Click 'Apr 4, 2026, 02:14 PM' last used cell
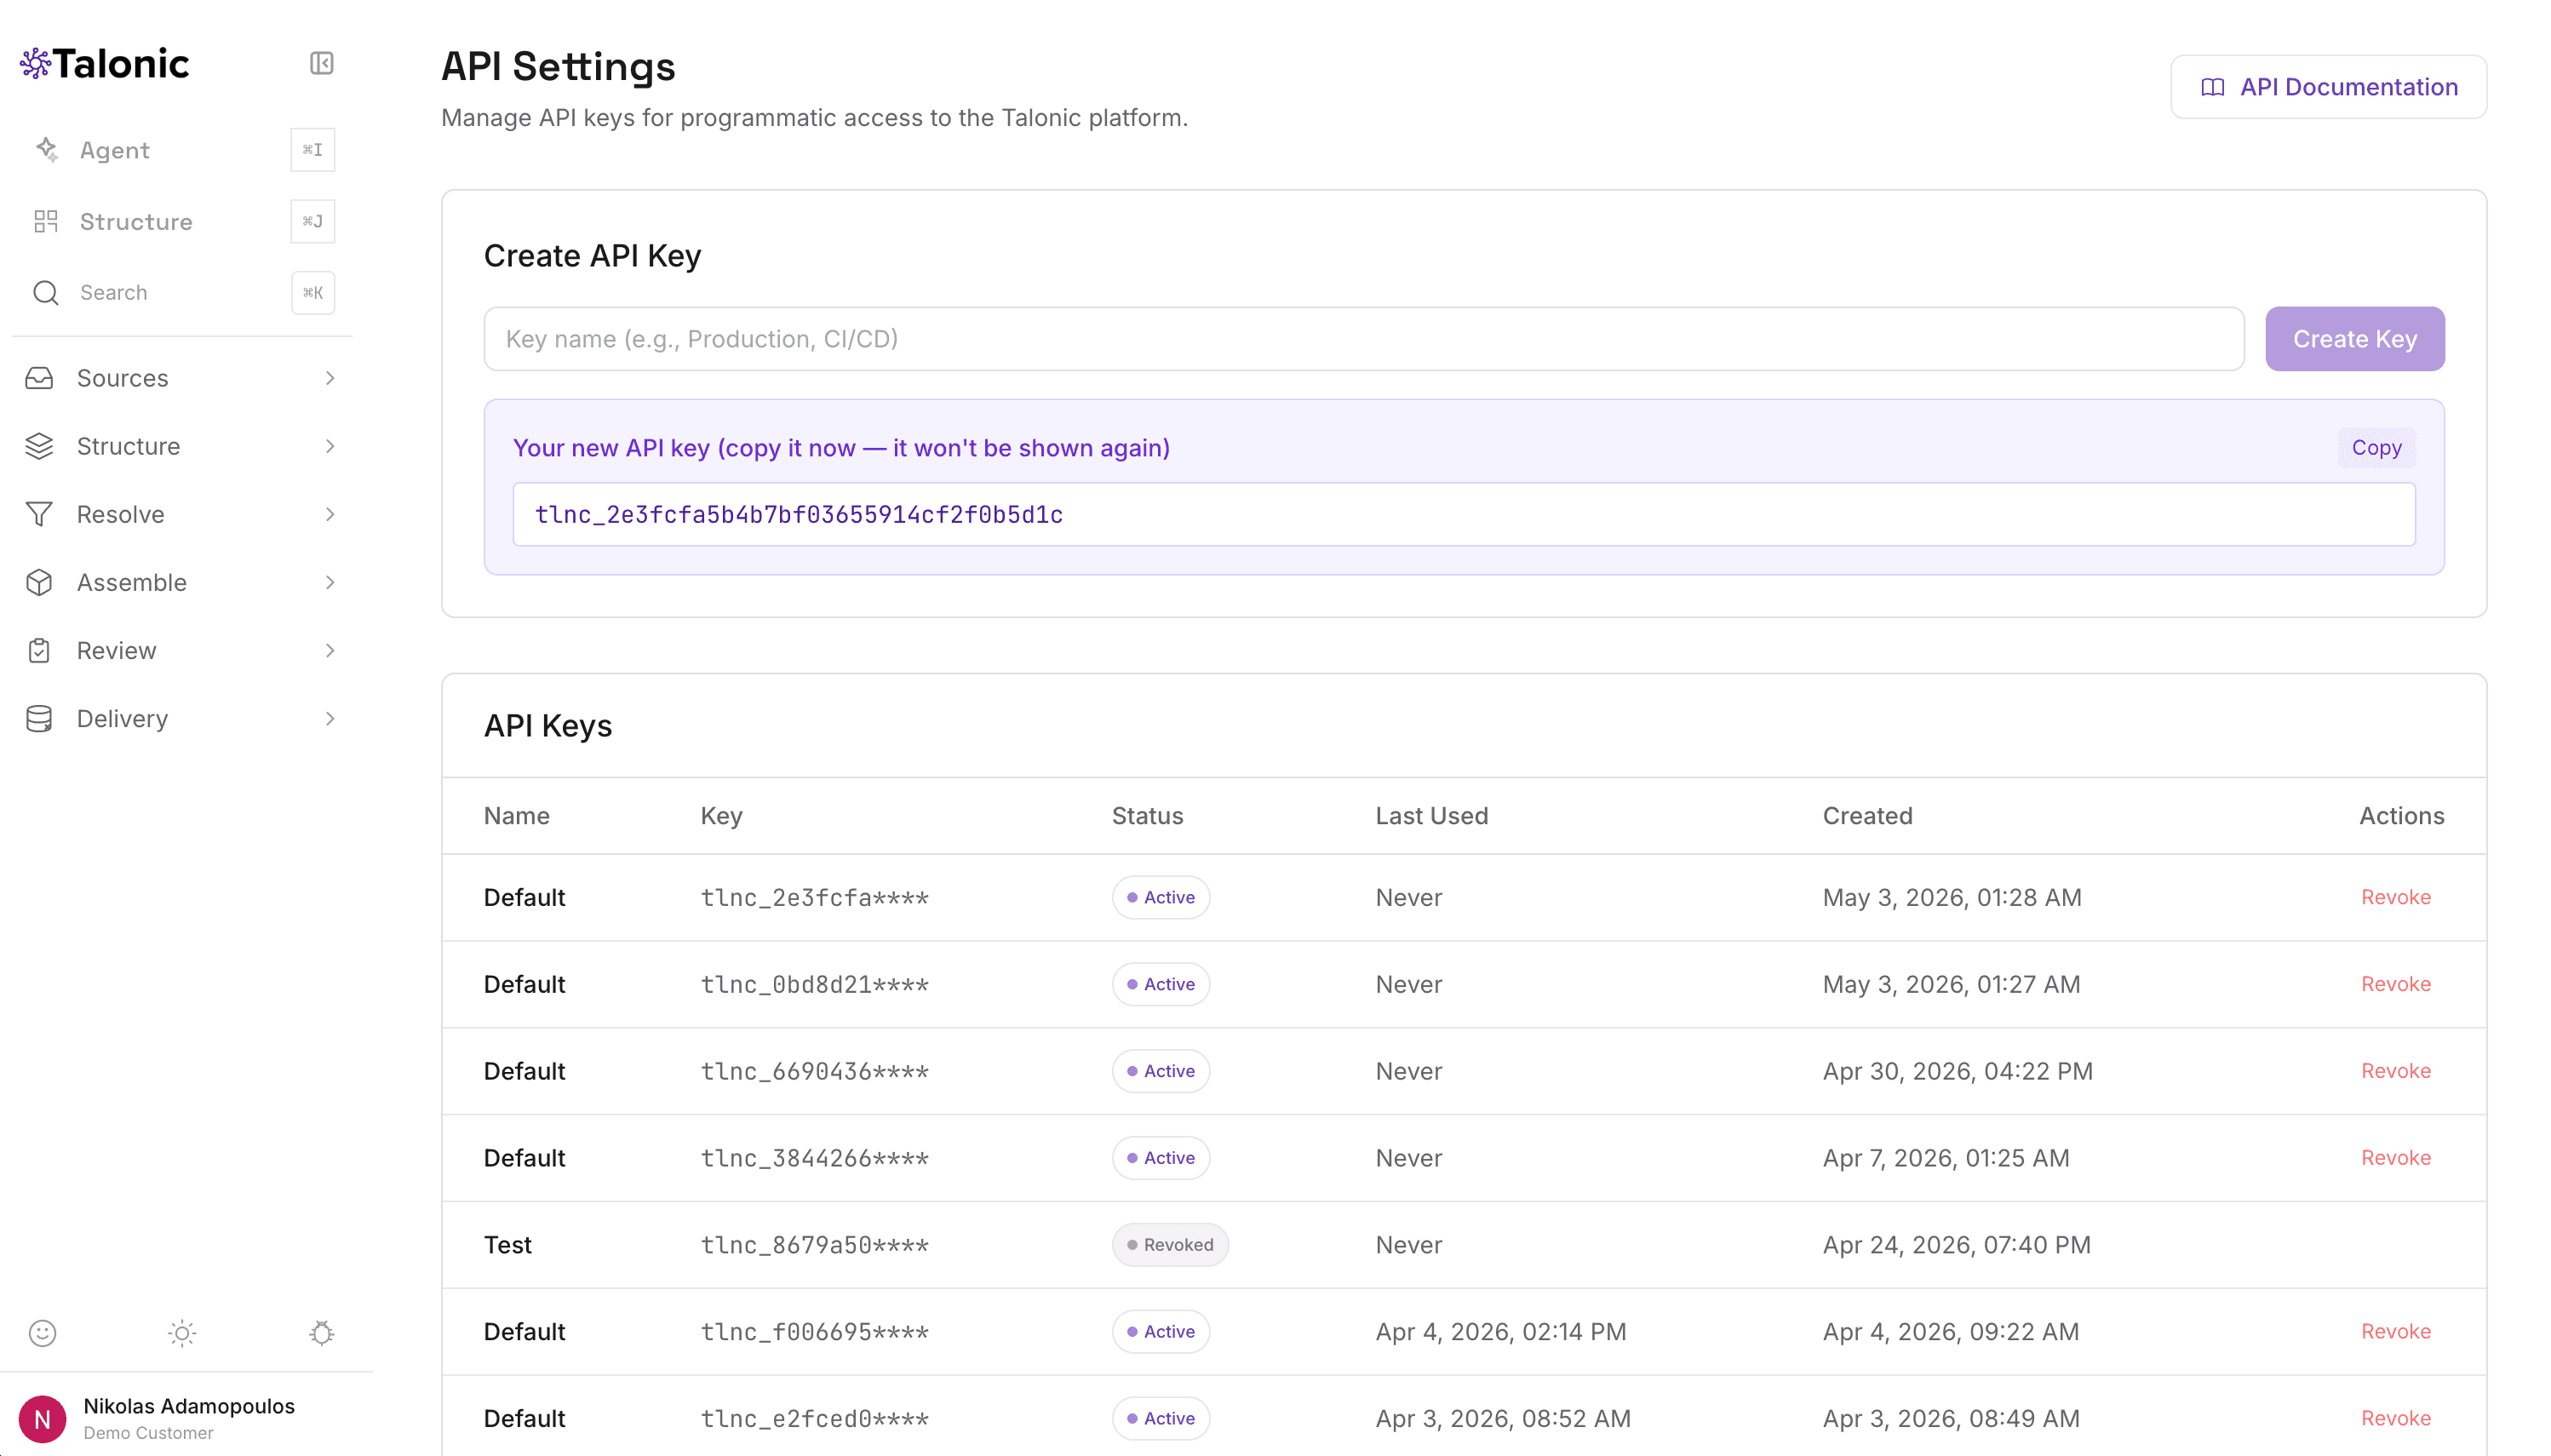2551x1456 pixels. (1500, 1331)
